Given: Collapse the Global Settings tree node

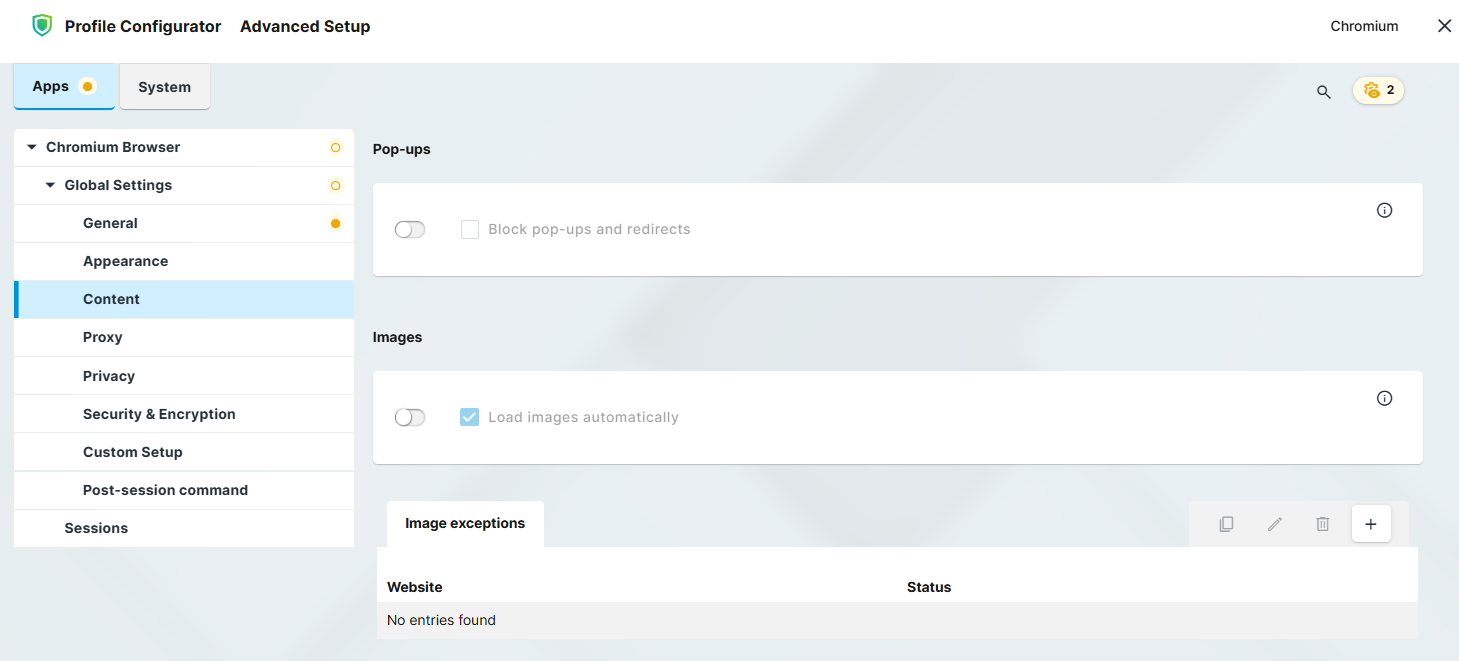Looking at the screenshot, I should point(50,185).
